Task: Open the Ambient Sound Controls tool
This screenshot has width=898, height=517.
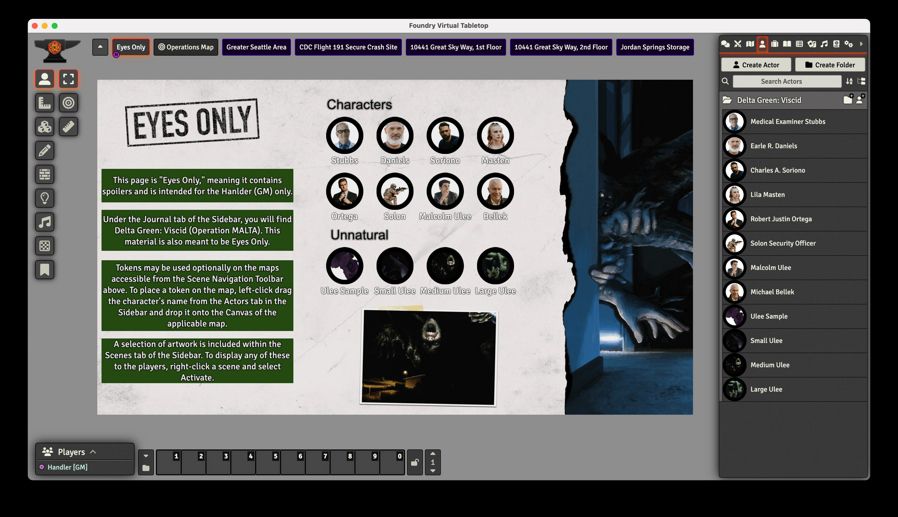Action: [x=45, y=222]
